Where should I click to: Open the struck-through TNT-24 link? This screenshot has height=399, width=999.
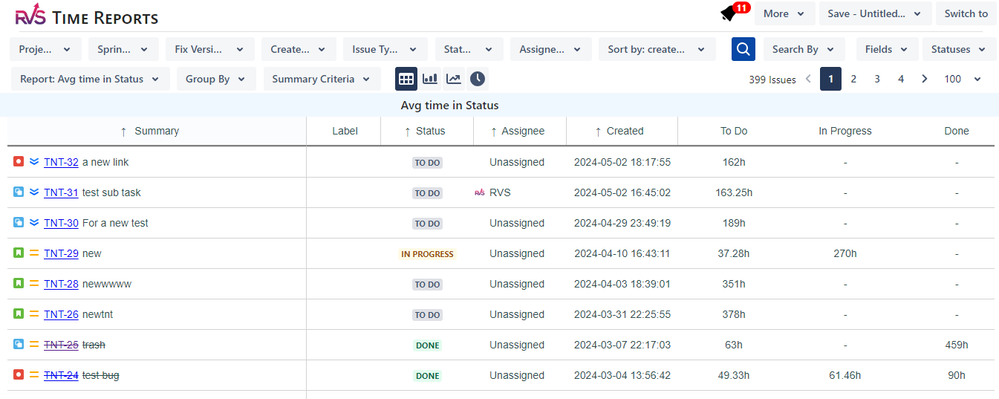tap(61, 375)
